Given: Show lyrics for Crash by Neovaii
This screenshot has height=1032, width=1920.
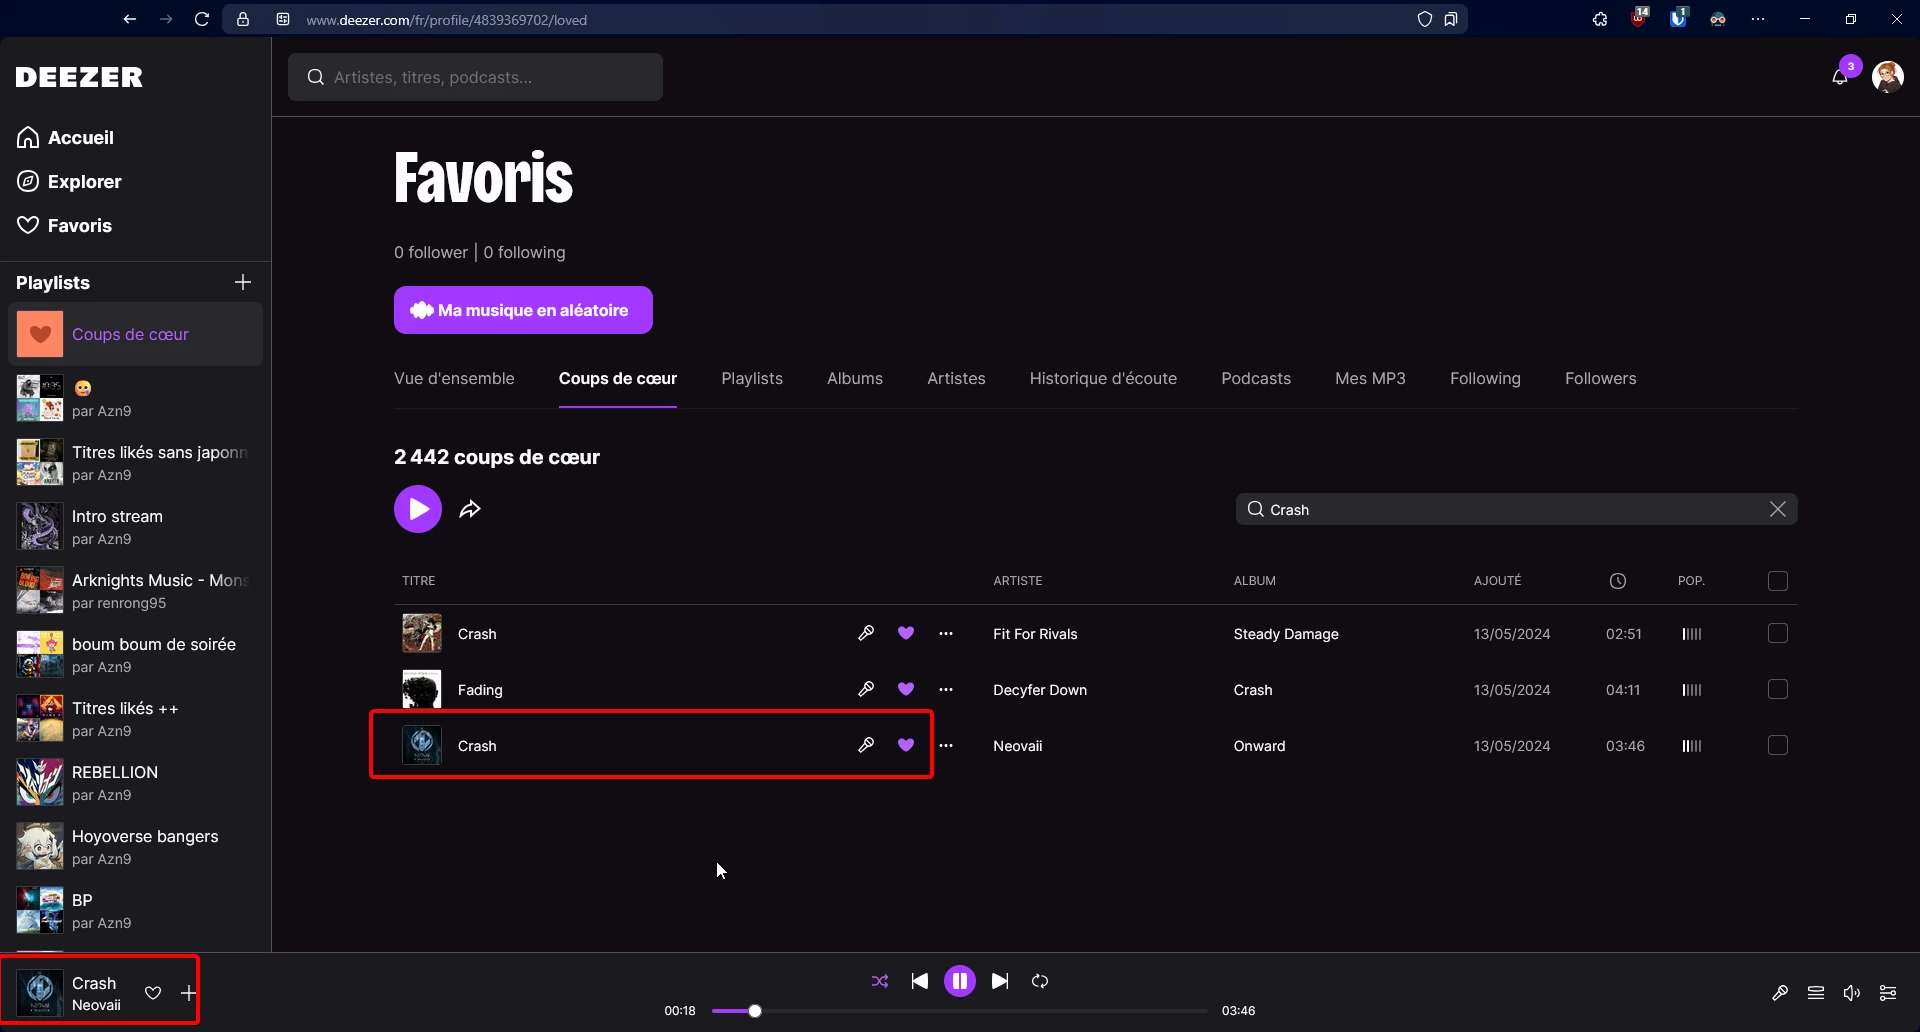Looking at the screenshot, I should [x=866, y=745].
